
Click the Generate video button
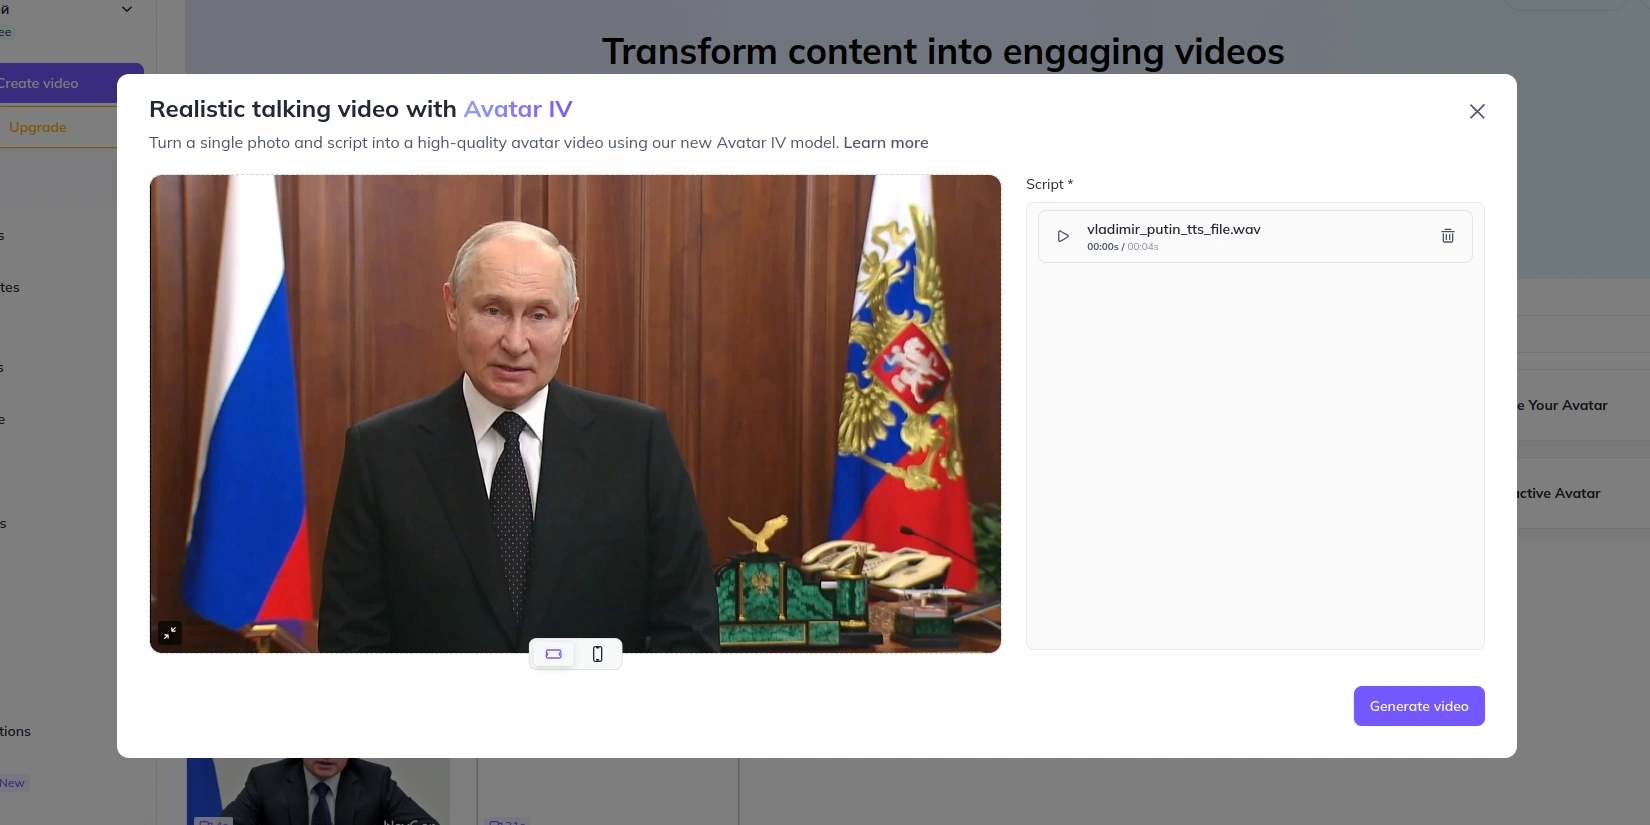coord(1419,706)
